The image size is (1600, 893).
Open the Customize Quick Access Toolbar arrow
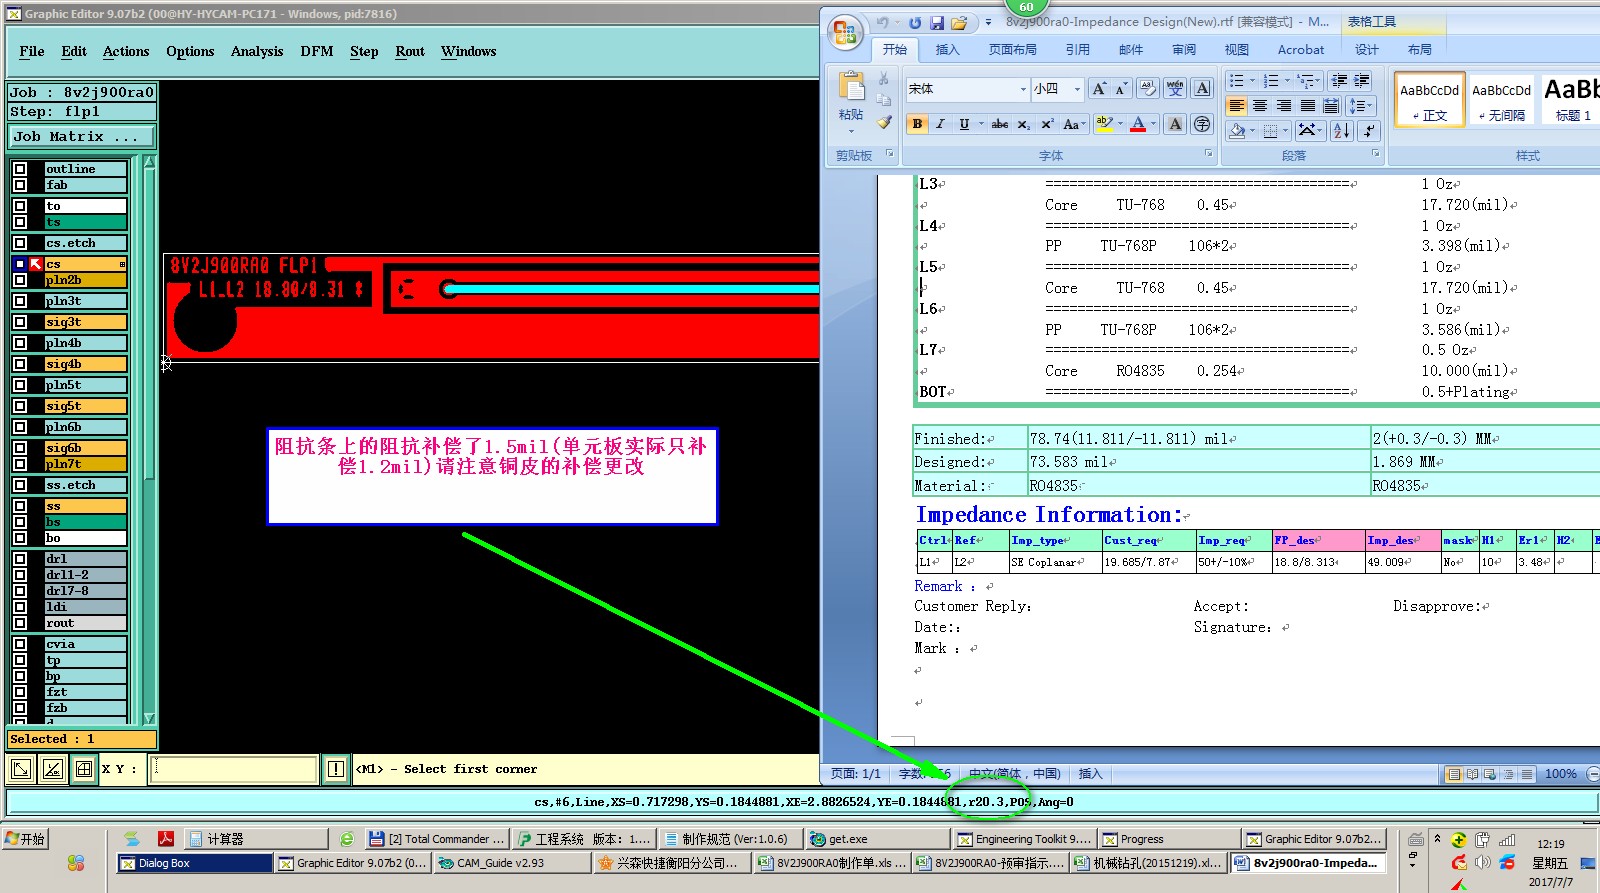coord(988,22)
